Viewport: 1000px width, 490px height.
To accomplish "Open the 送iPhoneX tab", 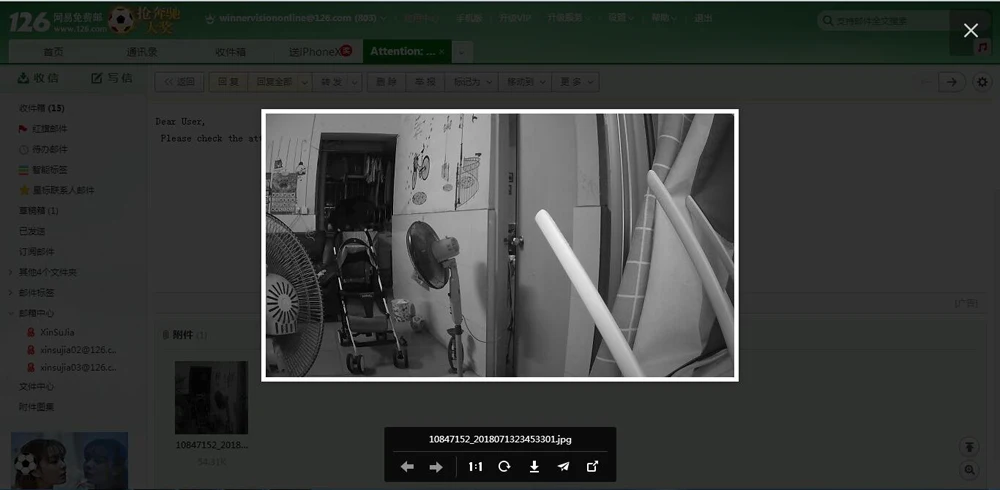I will [x=319, y=52].
